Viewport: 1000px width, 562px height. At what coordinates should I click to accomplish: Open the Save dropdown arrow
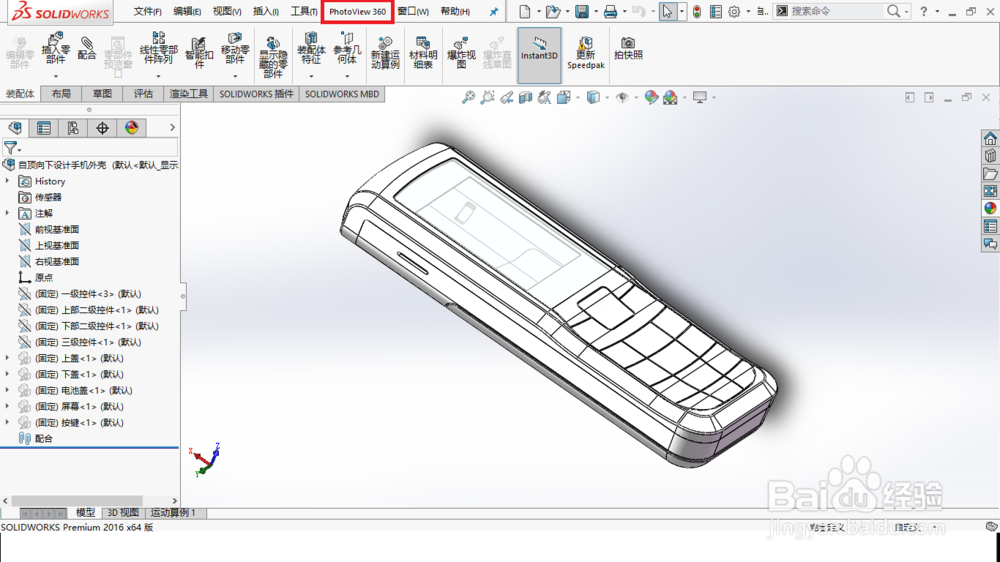pos(596,11)
